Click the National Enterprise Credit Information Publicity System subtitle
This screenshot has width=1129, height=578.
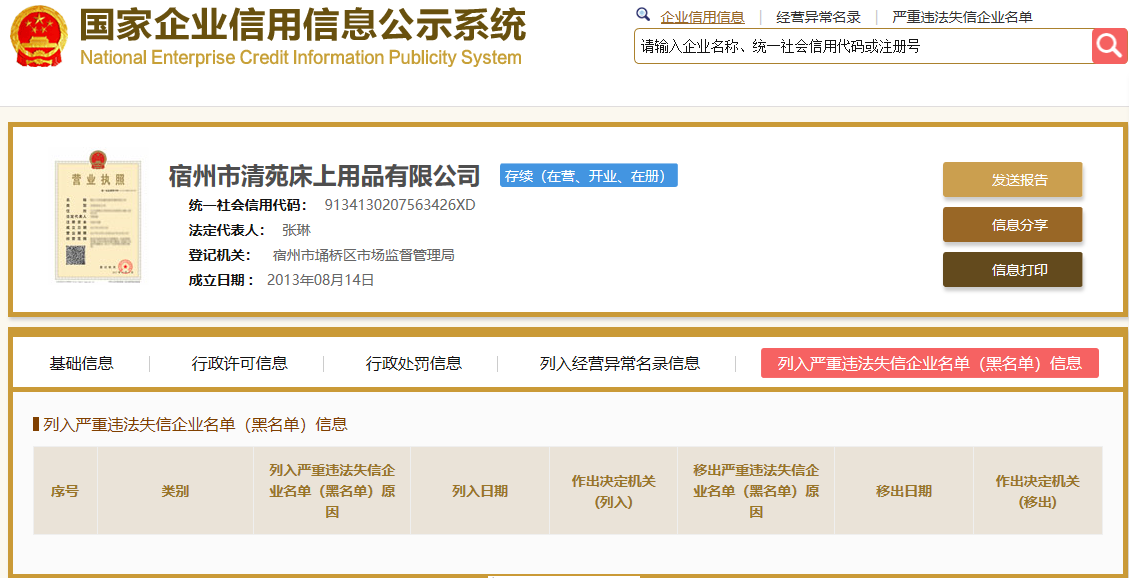coord(300,58)
